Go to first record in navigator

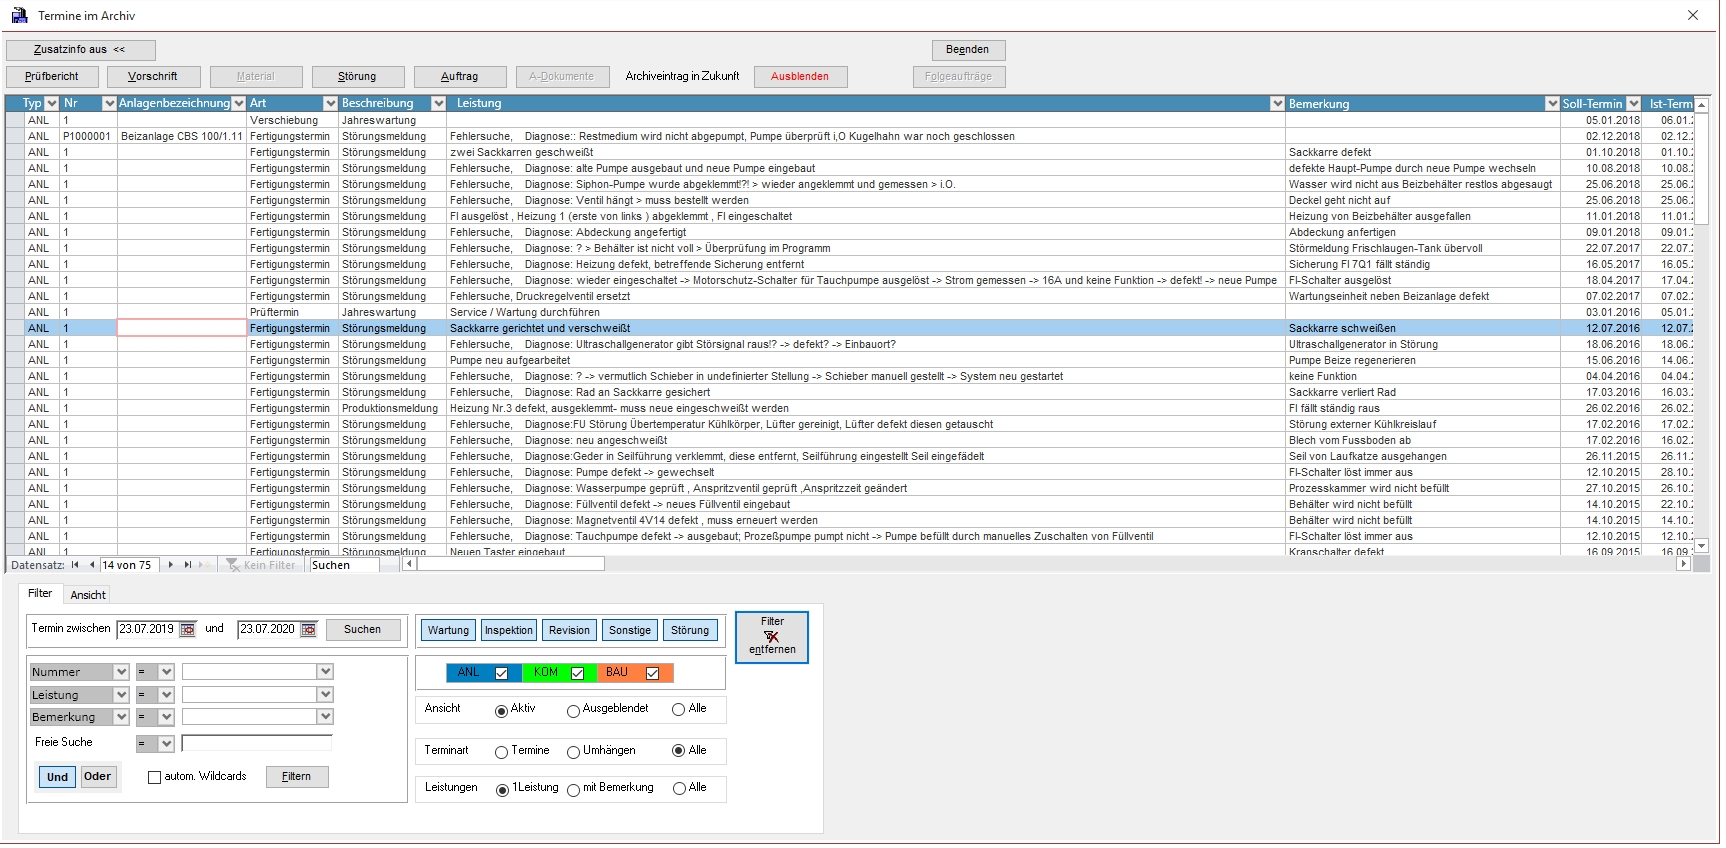coord(75,565)
